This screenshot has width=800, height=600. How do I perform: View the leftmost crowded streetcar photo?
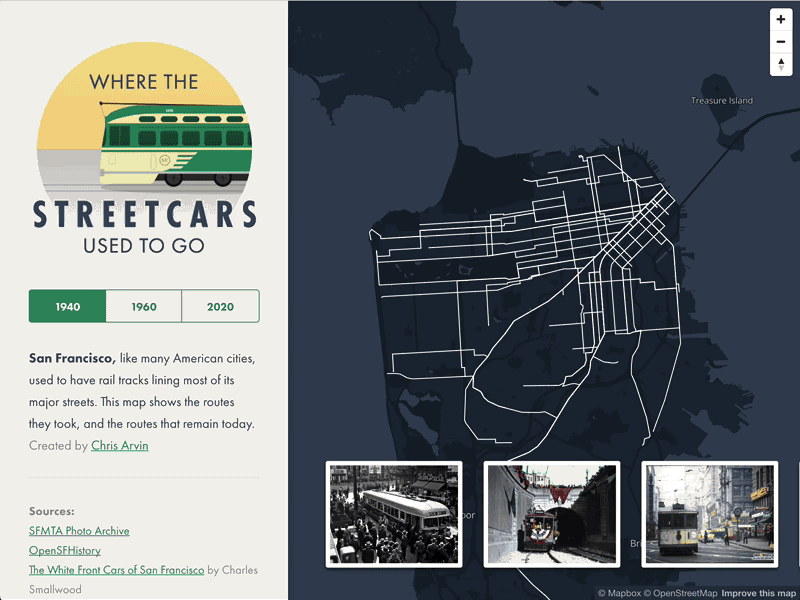(393, 514)
